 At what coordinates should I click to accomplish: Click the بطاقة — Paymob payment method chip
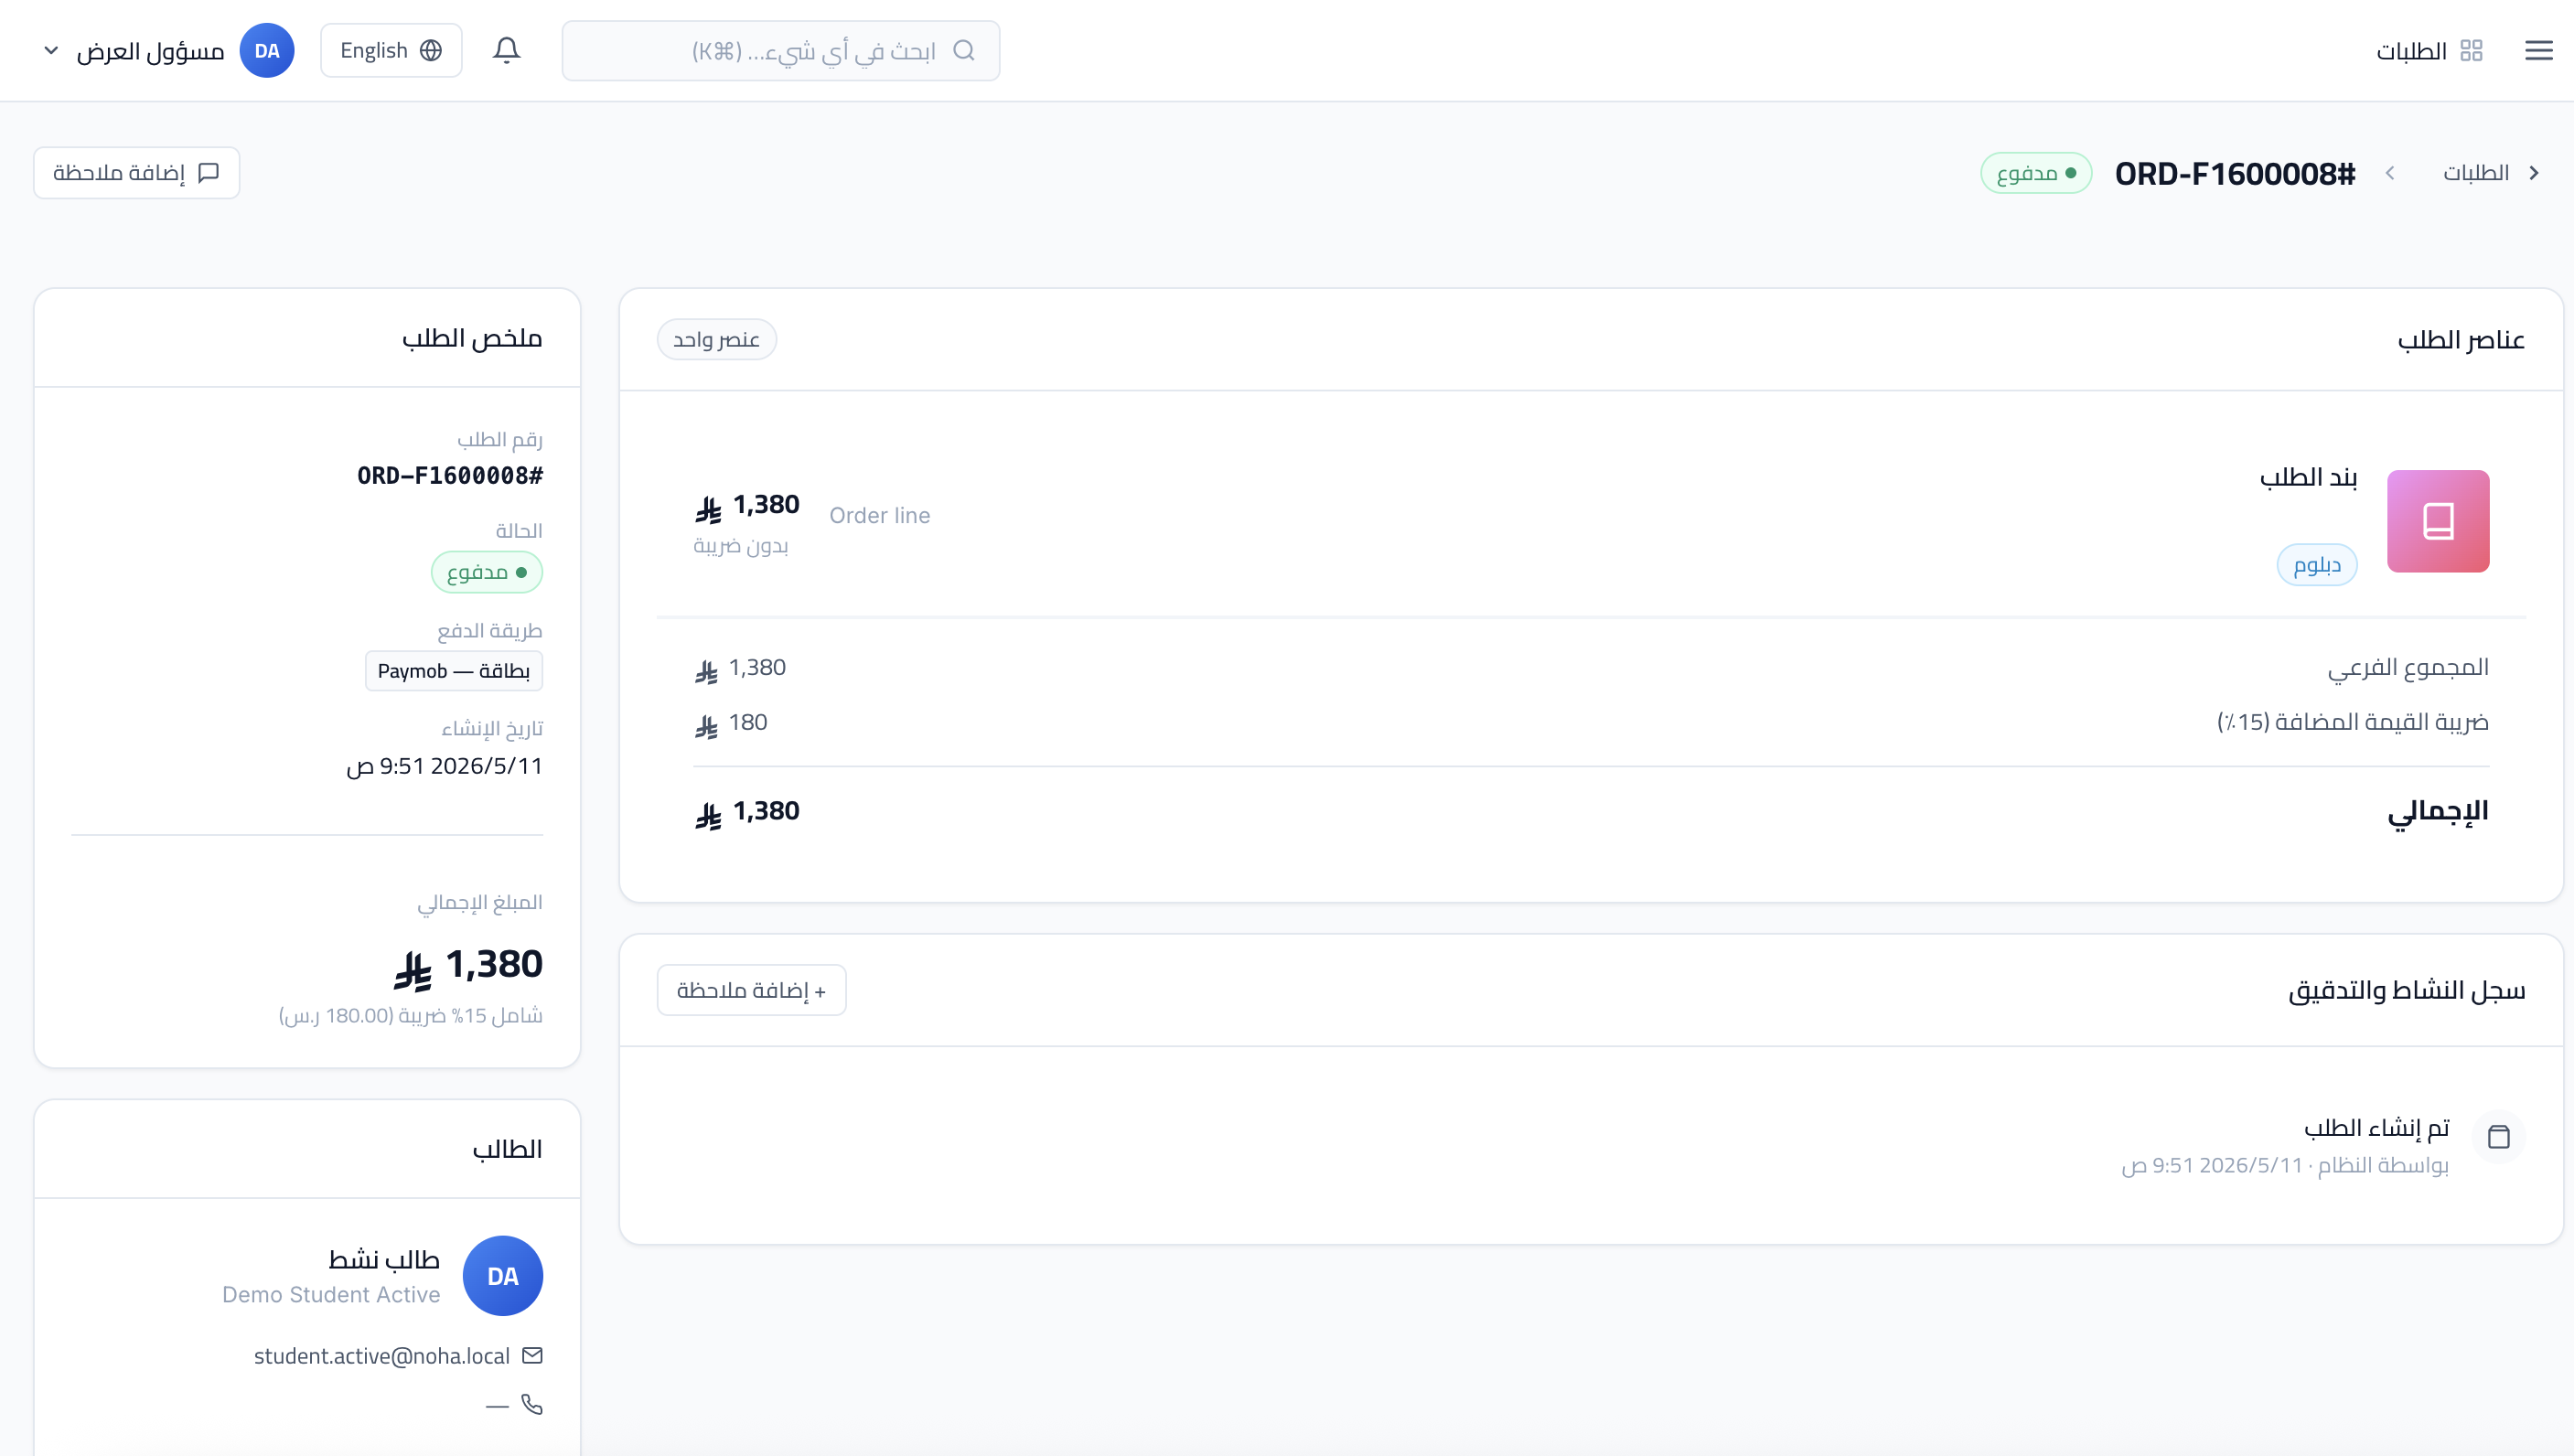454,671
